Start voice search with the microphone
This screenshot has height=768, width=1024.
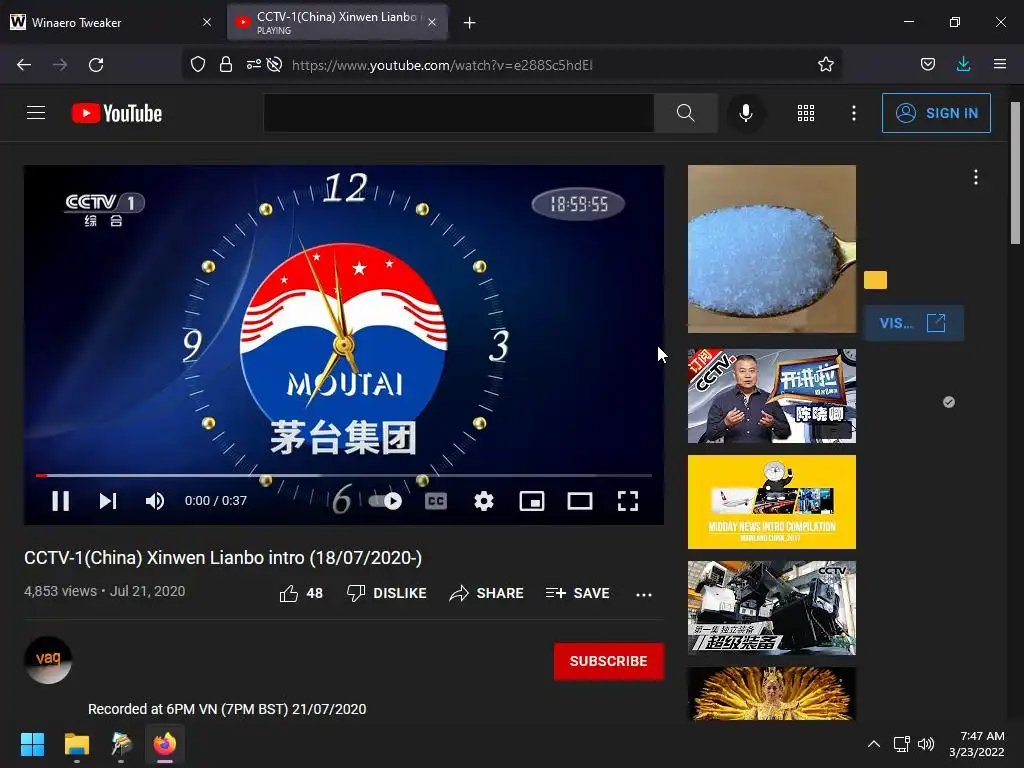pos(746,113)
